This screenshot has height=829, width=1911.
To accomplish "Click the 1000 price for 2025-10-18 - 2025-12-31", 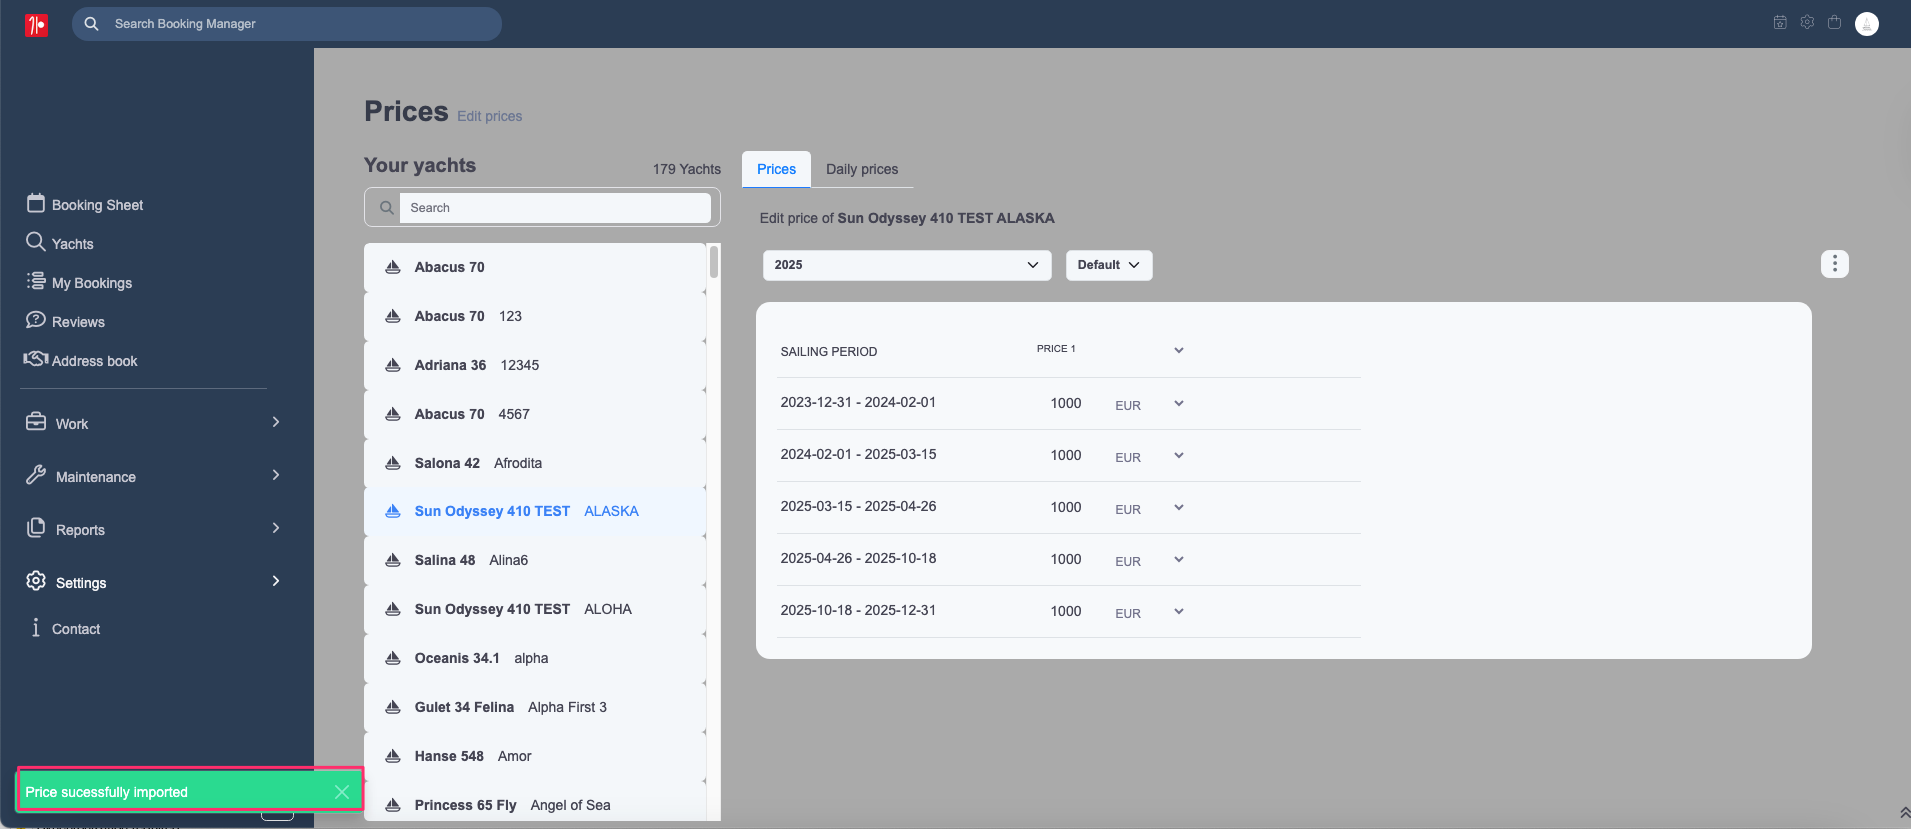I will [x=1065, y=612].
